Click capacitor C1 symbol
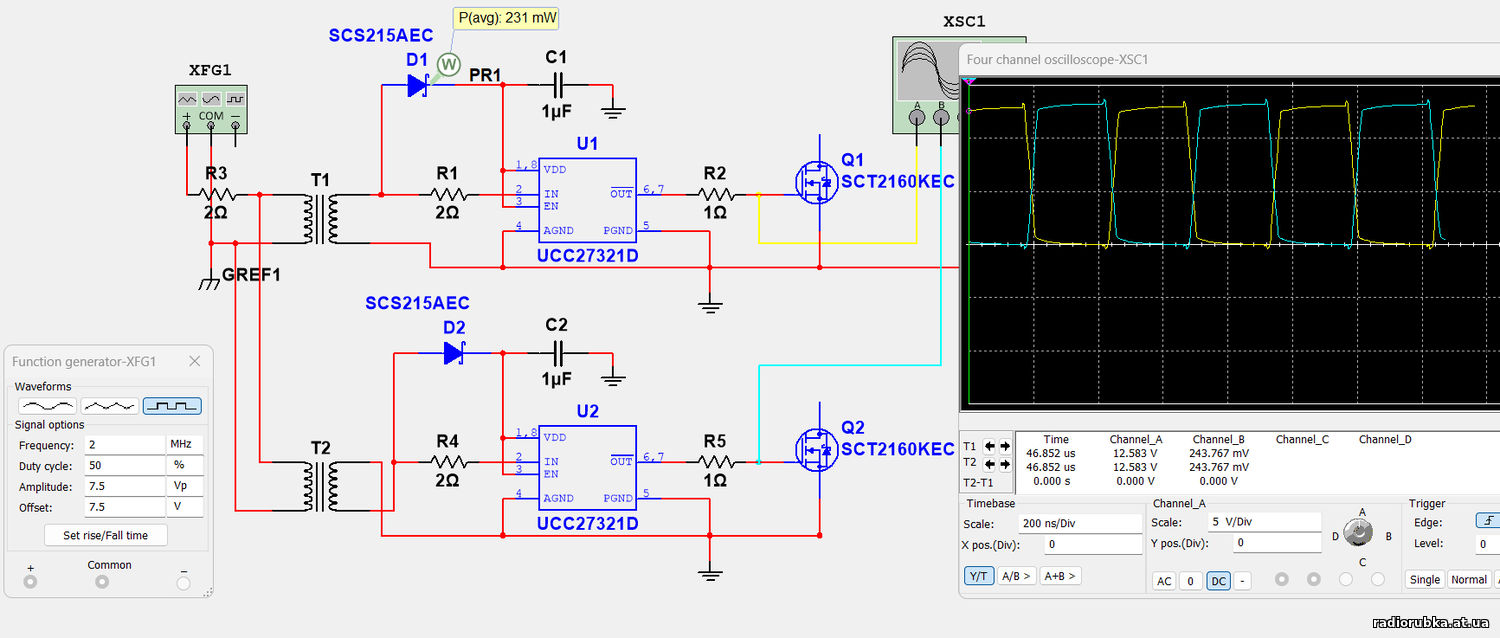This screenshot has width=1500, height=638. (x=557, y=86)
